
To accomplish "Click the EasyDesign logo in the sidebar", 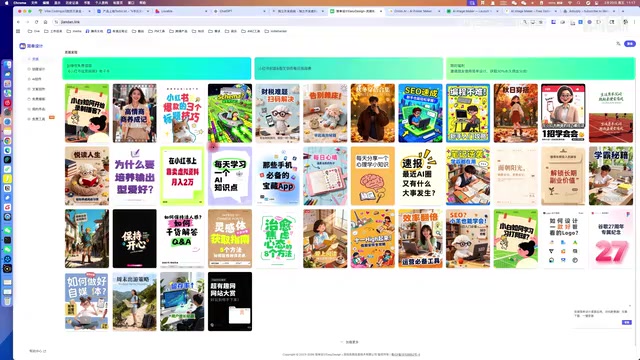I will click(x=31, y=46).
